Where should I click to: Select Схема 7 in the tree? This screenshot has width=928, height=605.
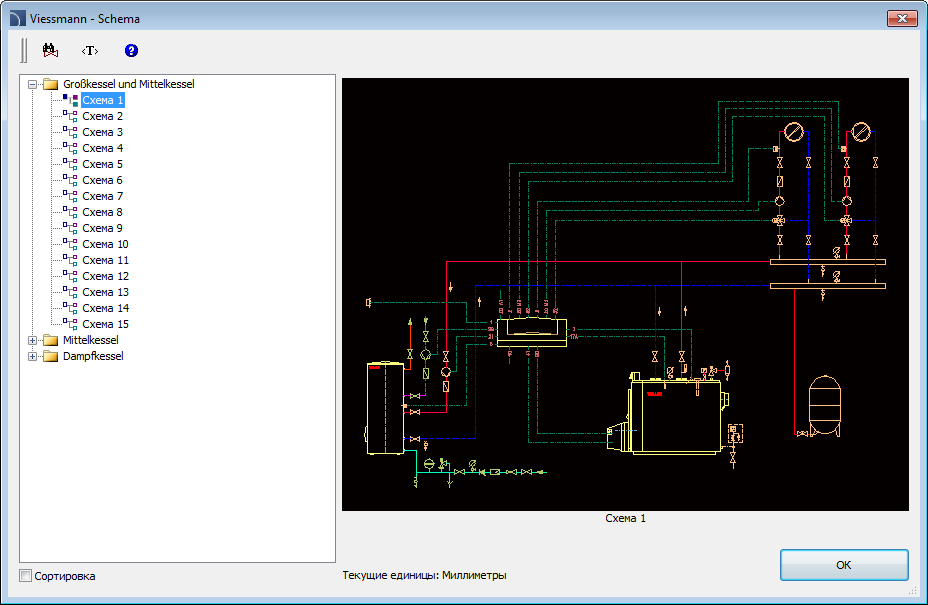point(102,196)
